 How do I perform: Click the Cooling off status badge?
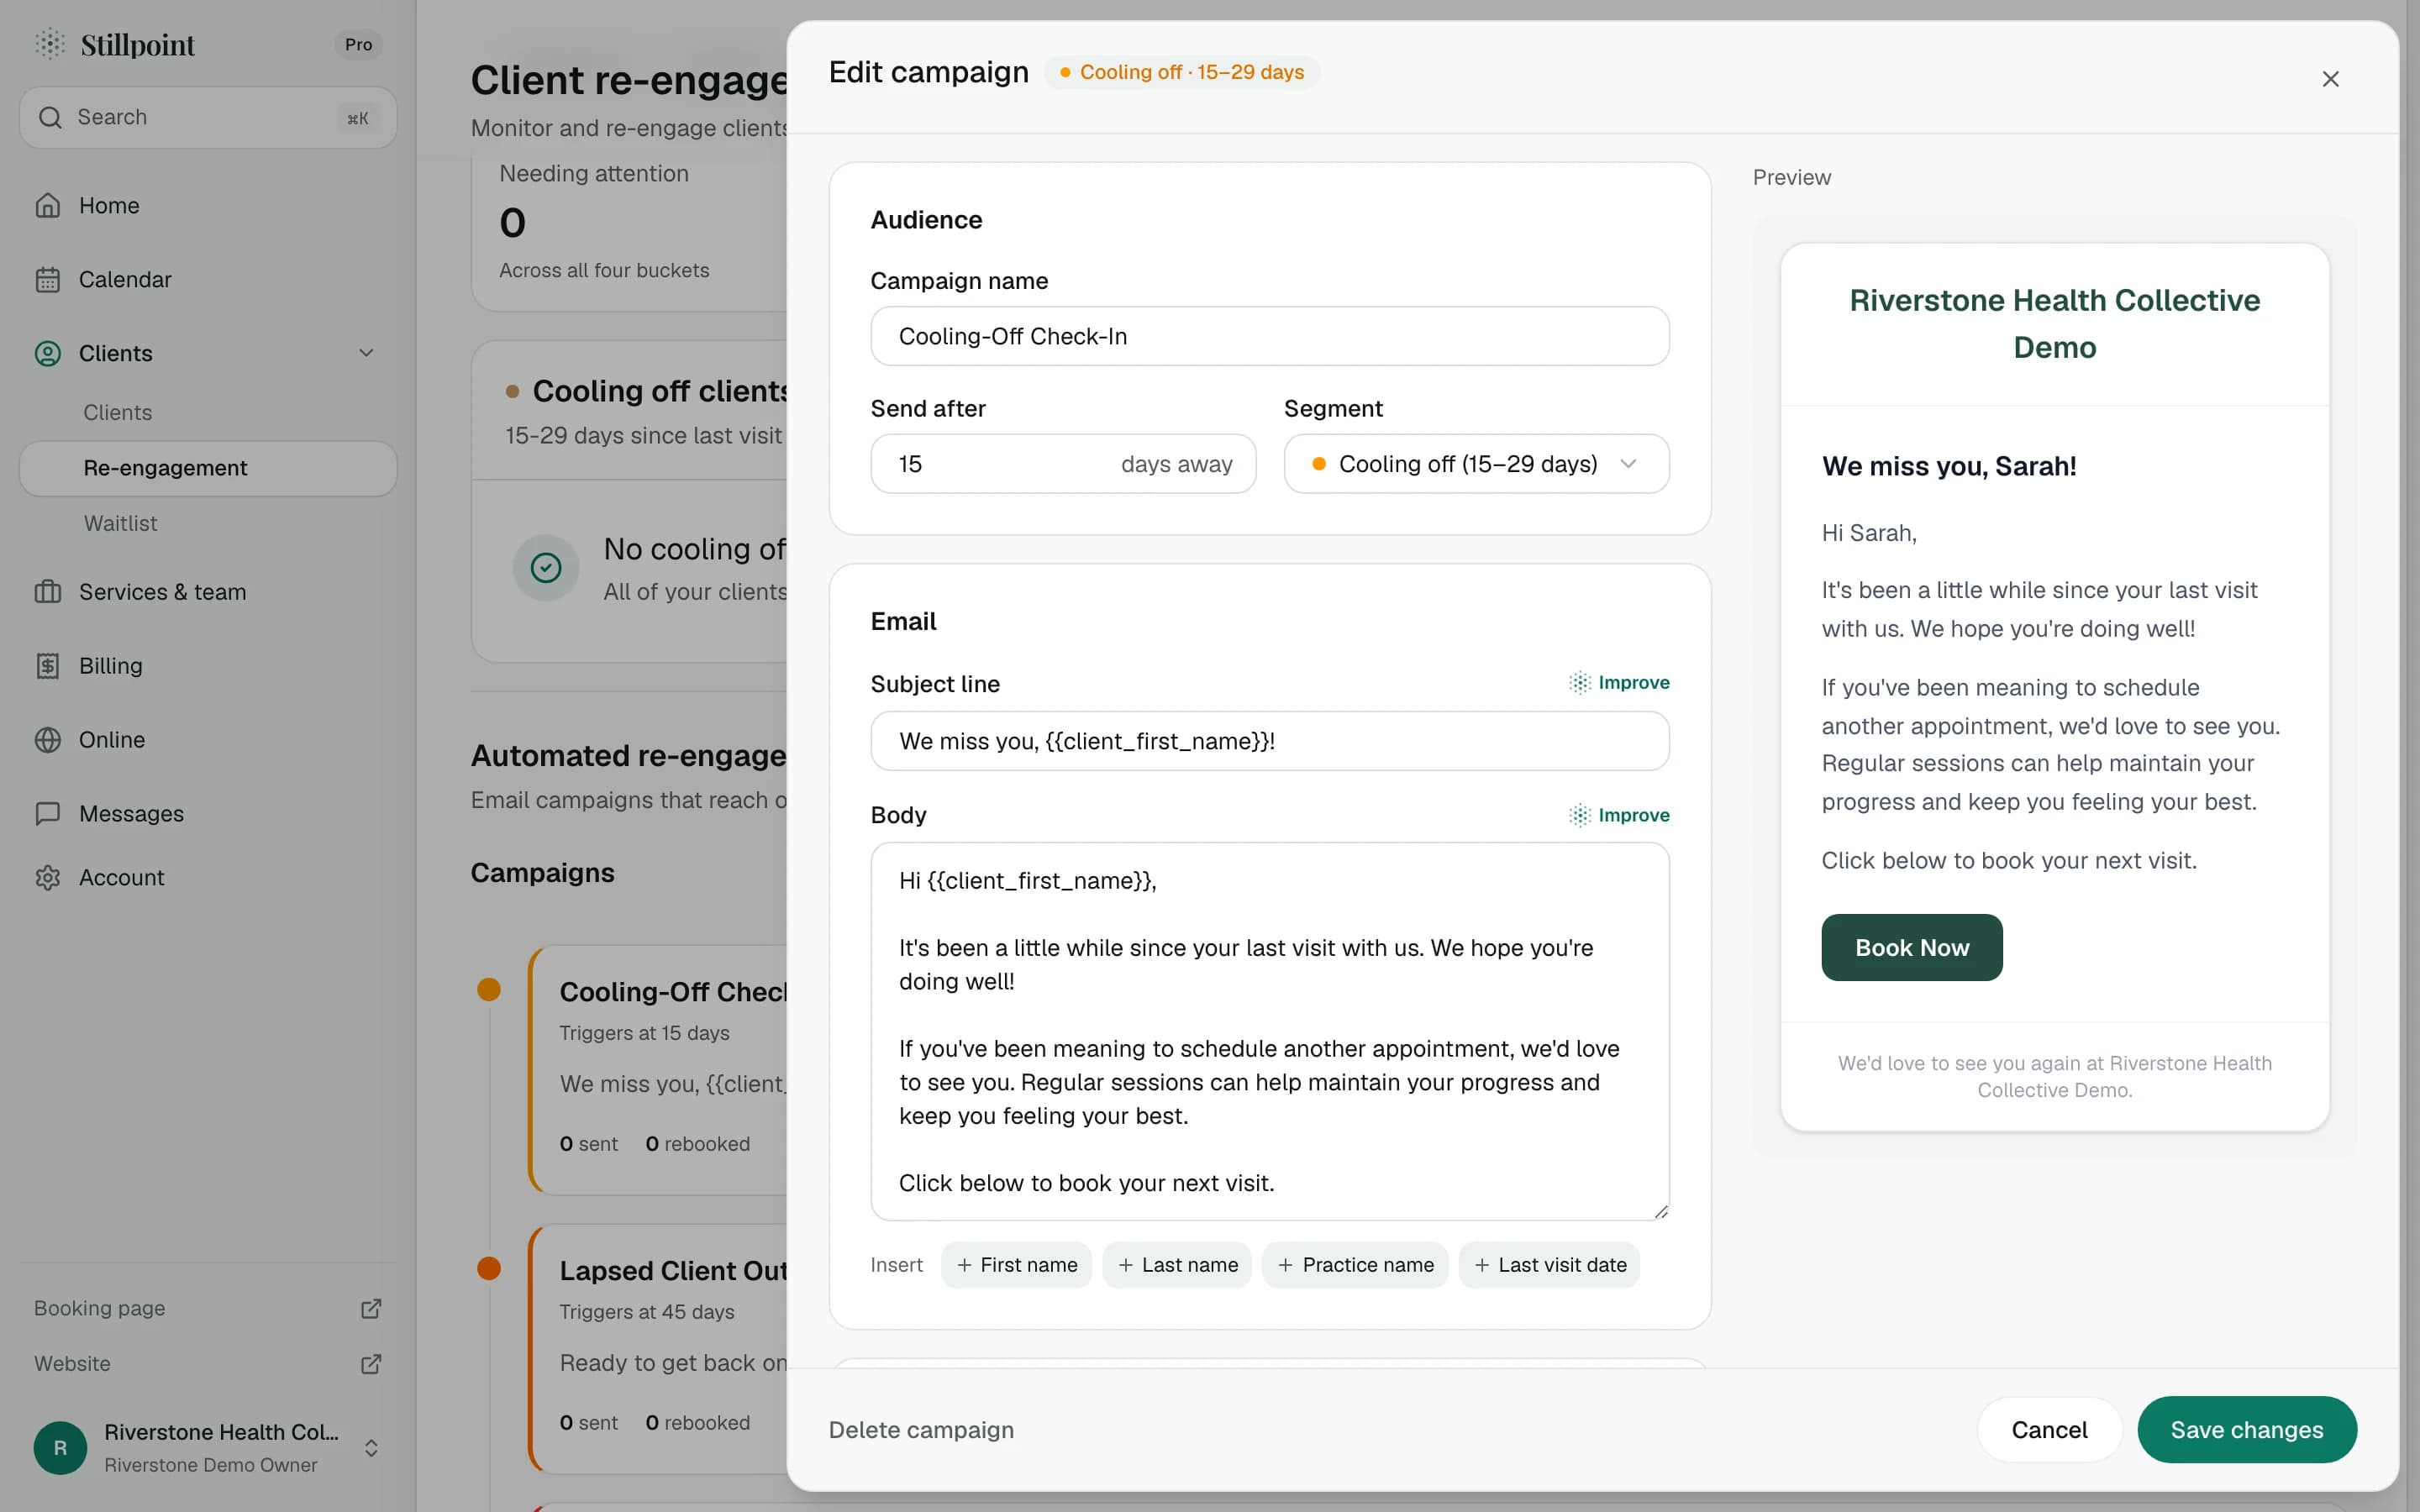(x=1182, y=72)
